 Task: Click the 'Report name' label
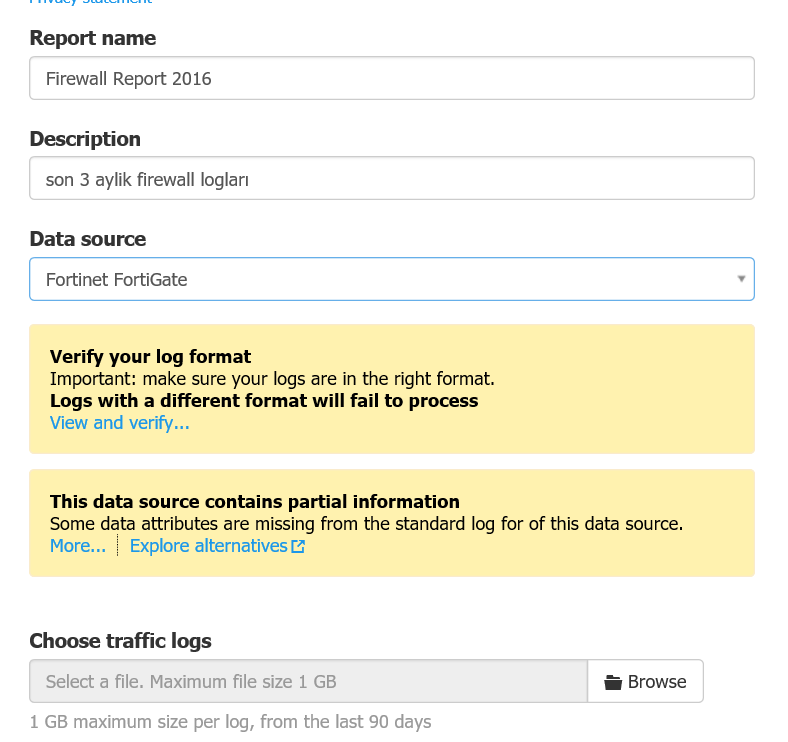pyautogui.click(x=92, y=38)
